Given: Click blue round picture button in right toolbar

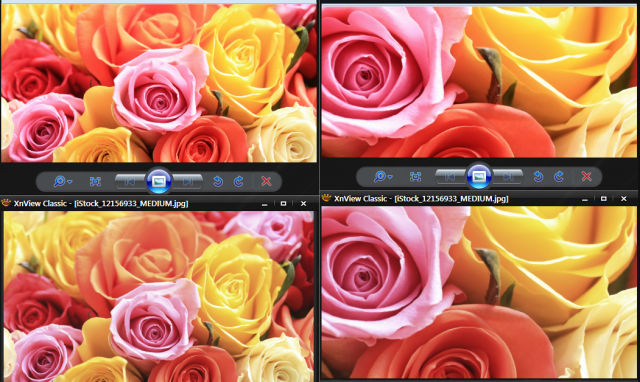Looking at the screenshot, I should [479, 176].
